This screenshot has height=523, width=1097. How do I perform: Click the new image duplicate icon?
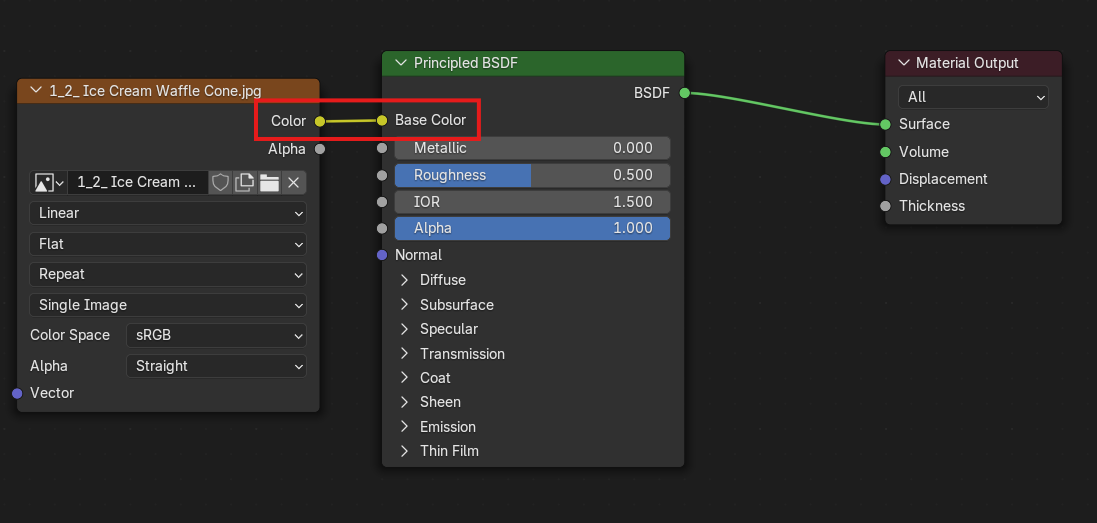pyautogui.click(x=245, y=182)
